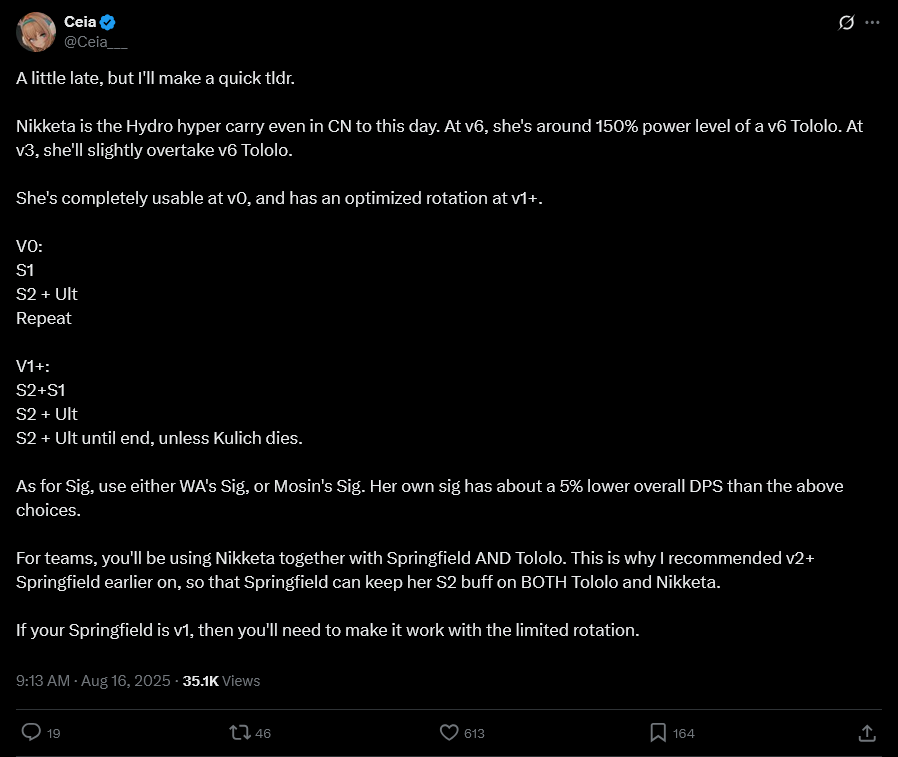Click the 19 replies count
898x757 pixels.
pyautogui.click(x=54, y=734)
